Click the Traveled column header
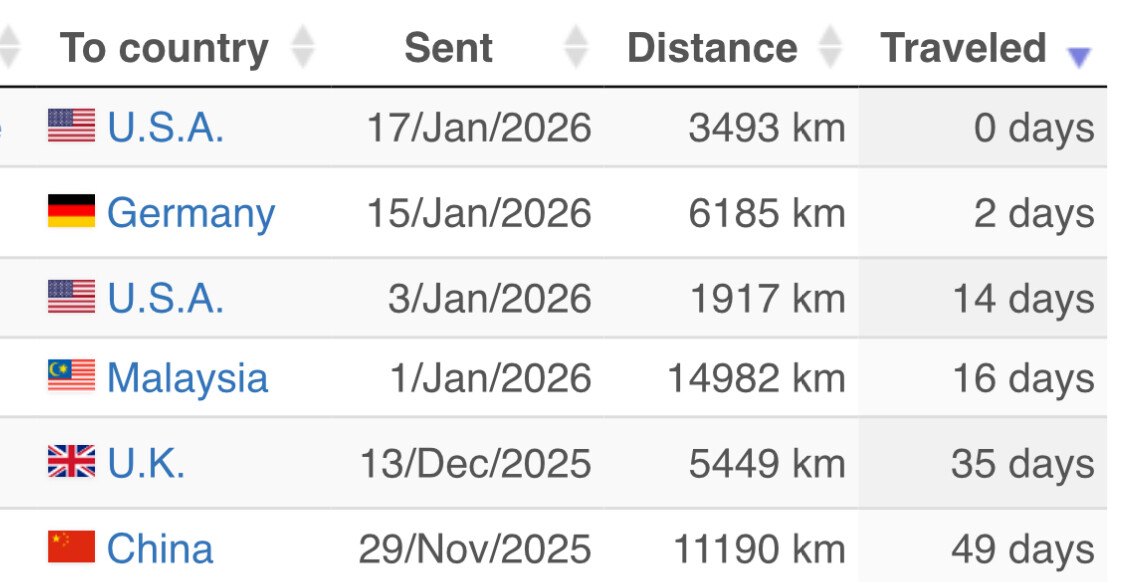The image size is (1122, 582). [x=963, y=48]
